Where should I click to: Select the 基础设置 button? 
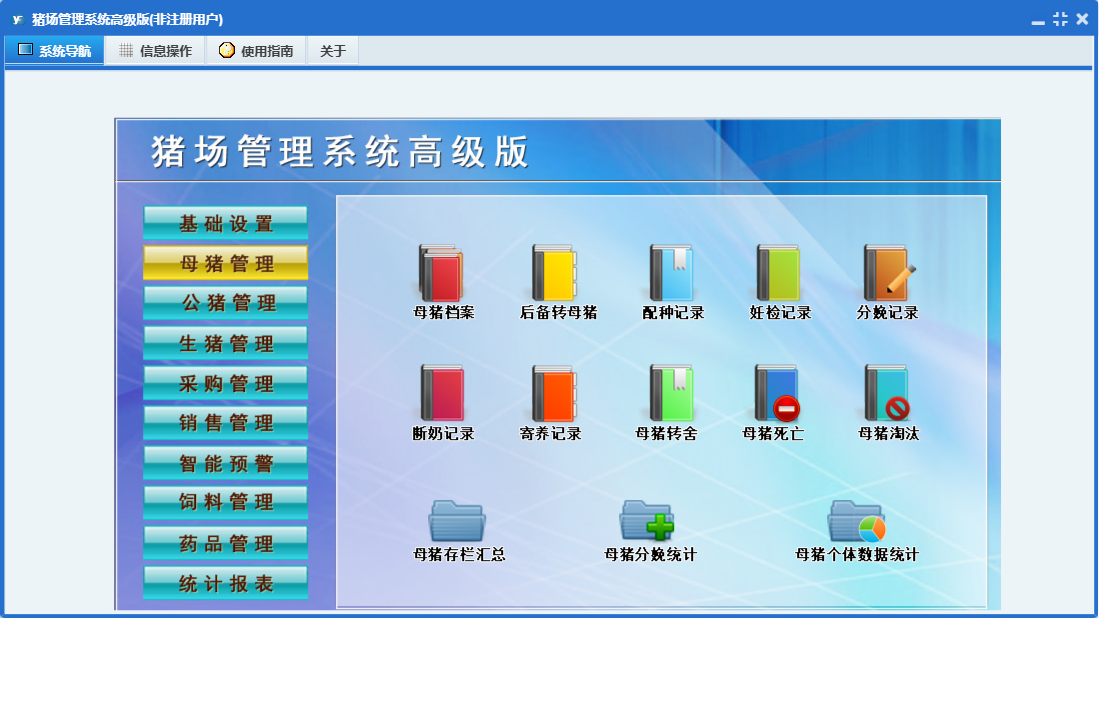coord(226,223)
